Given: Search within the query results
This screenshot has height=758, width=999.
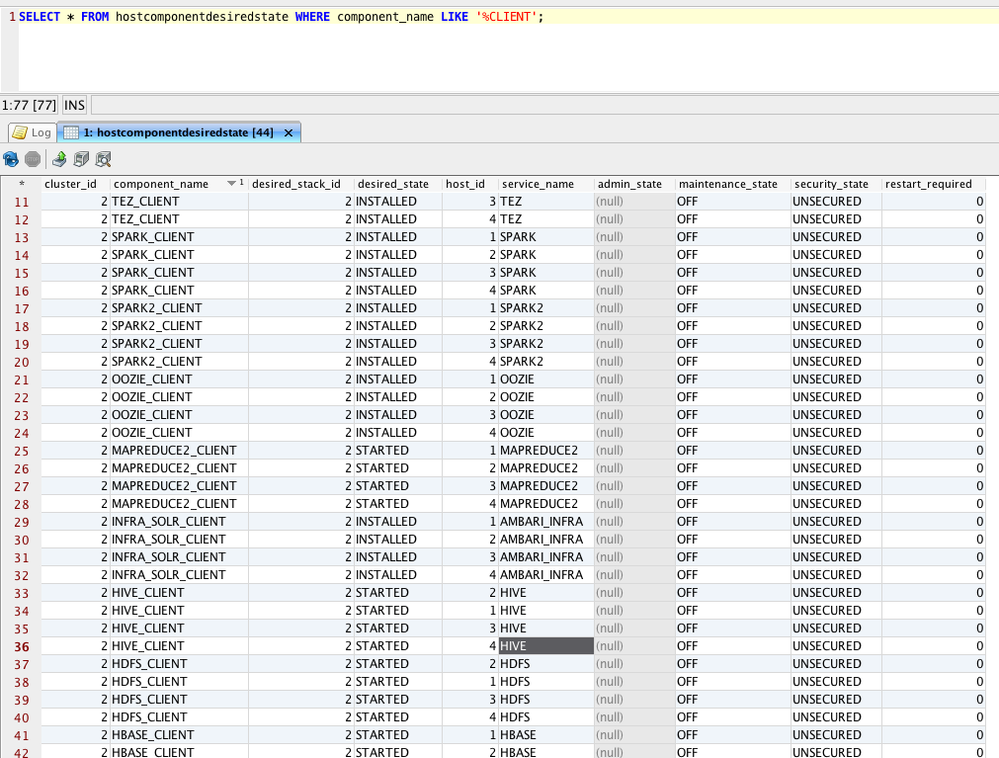Looking at the screenshot, I should point(100,158).
